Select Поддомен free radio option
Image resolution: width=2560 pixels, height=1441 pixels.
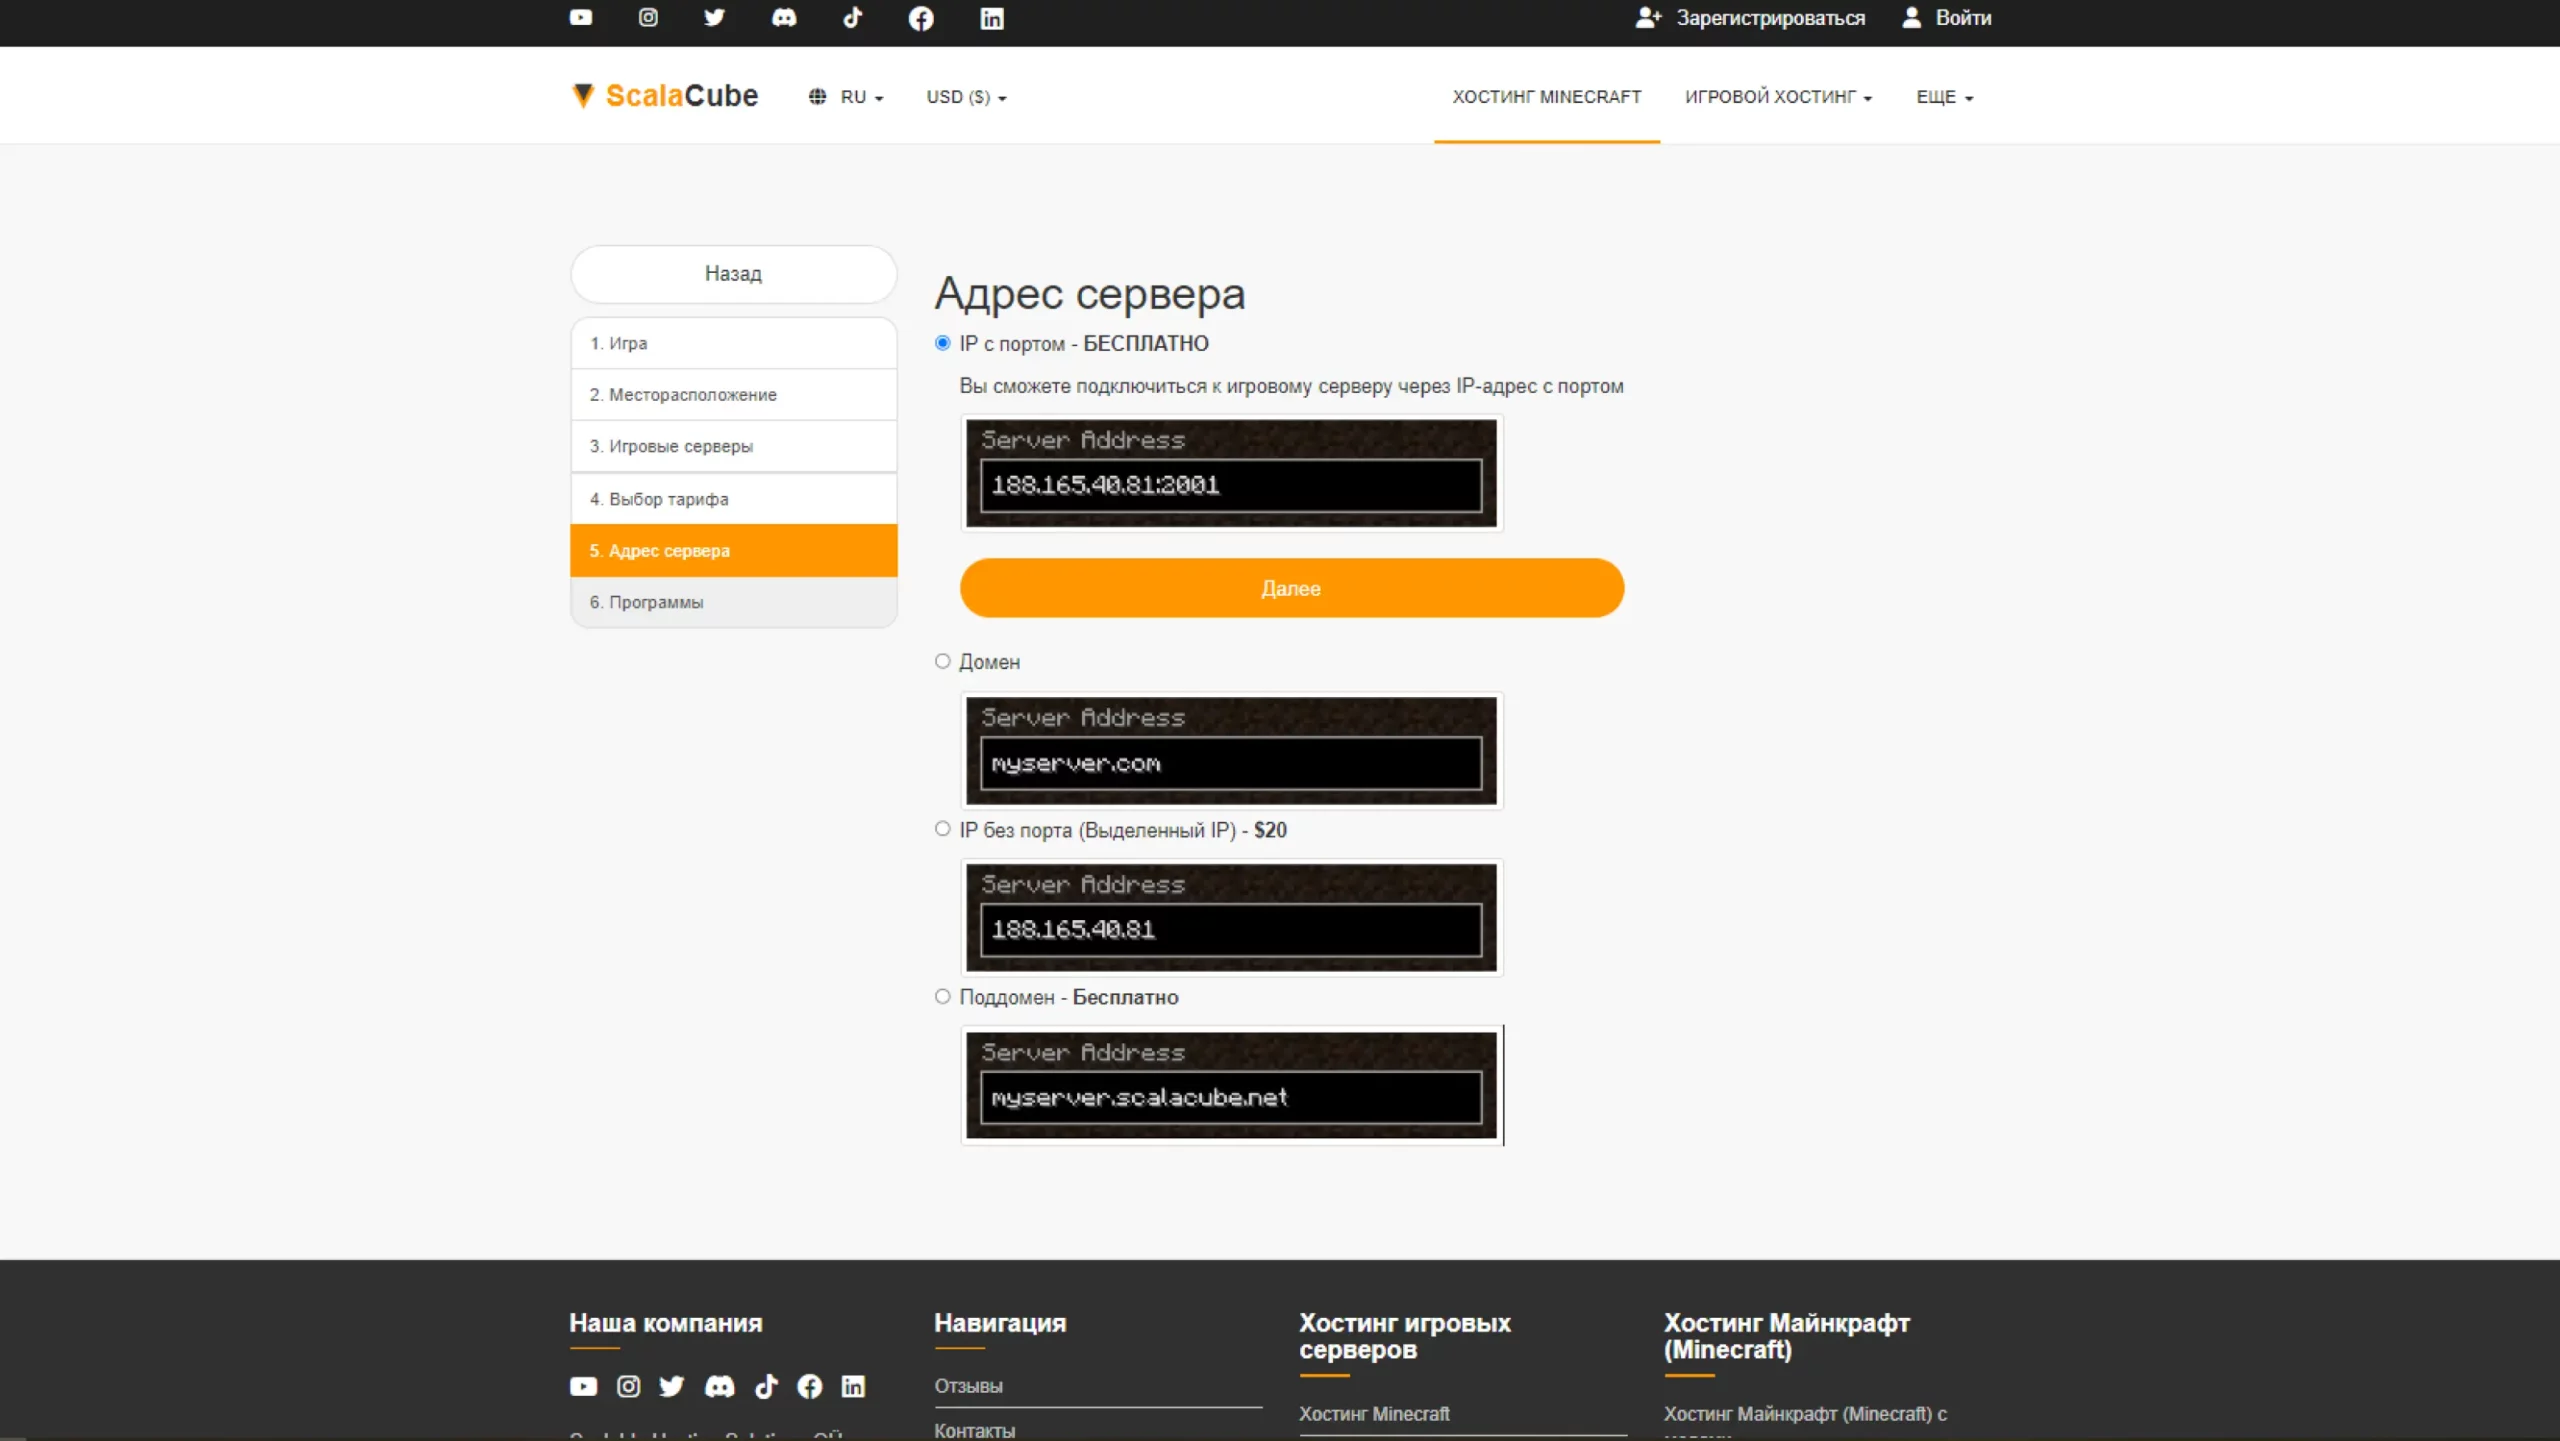pos(942,996)
